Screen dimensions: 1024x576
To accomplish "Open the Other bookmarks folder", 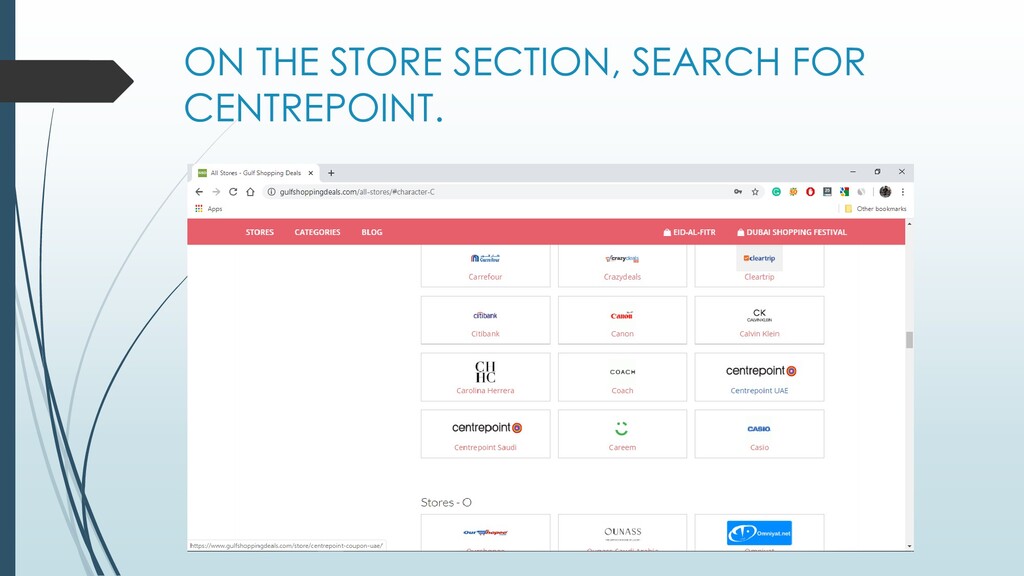I will [x=875, y=209].
